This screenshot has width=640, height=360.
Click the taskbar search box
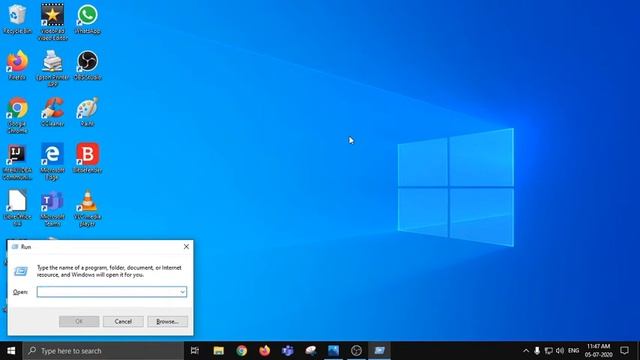tap(103, 351)
